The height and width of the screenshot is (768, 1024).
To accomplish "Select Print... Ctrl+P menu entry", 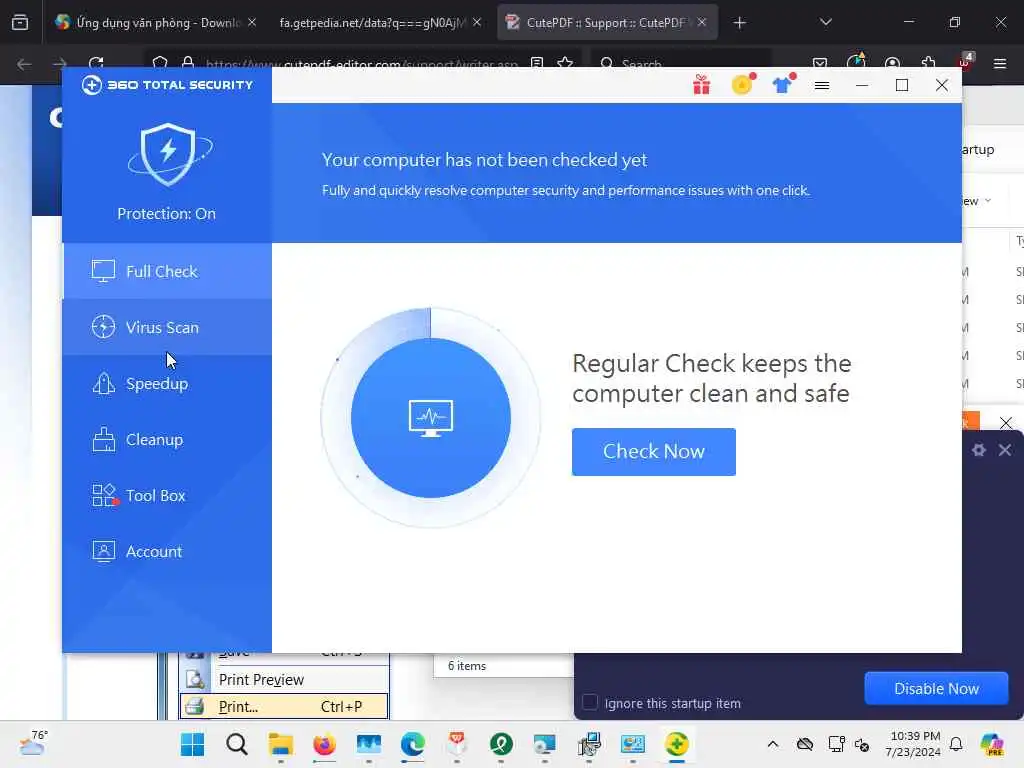I will click(x=283, y=707).
